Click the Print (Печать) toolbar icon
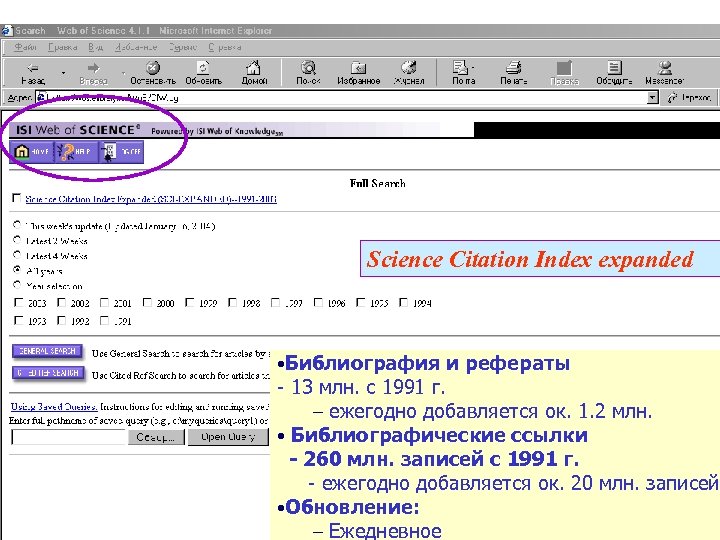The width and height of the screenshot is (720, 540). 513,68
